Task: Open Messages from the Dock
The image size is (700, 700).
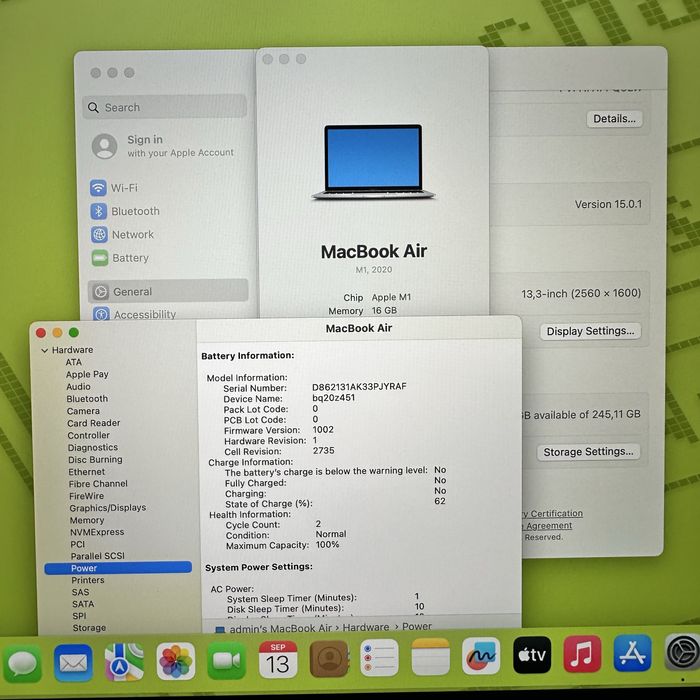Action: pos(22,663)
